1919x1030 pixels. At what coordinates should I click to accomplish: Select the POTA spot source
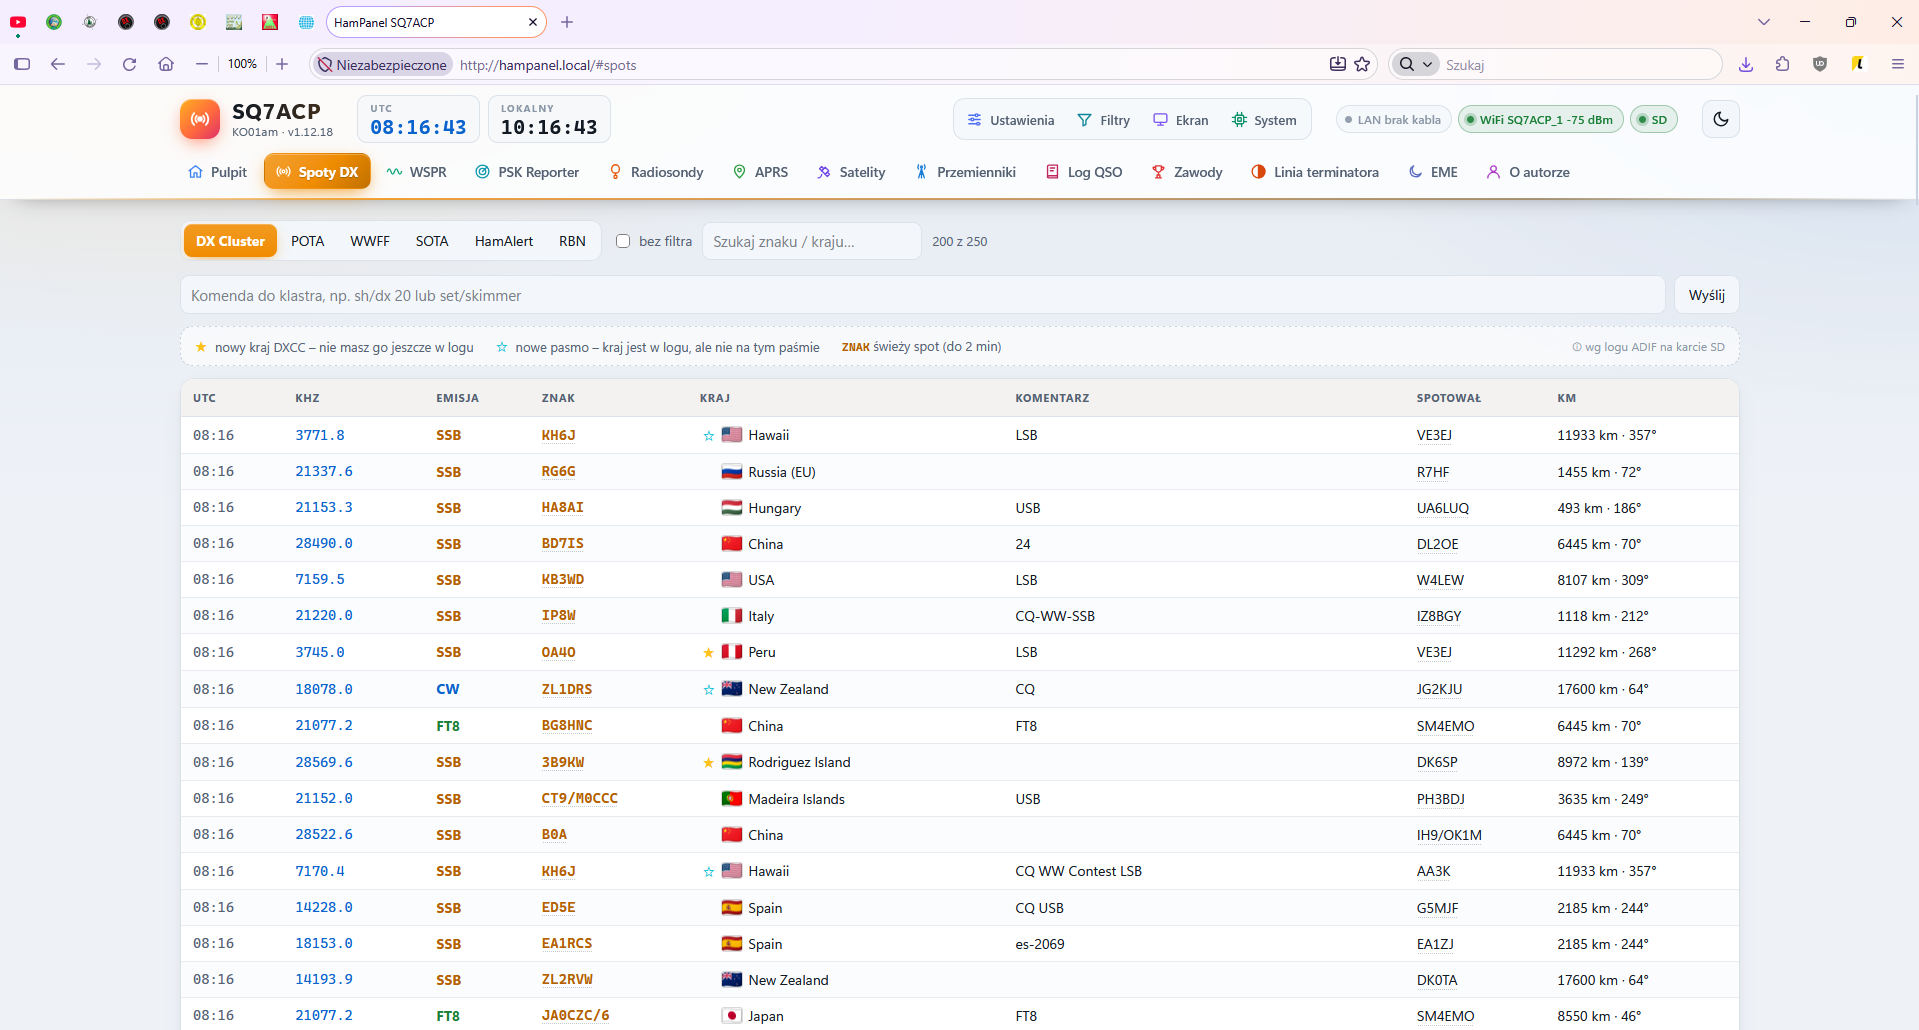pyautogui.click(x=308, y=241)
